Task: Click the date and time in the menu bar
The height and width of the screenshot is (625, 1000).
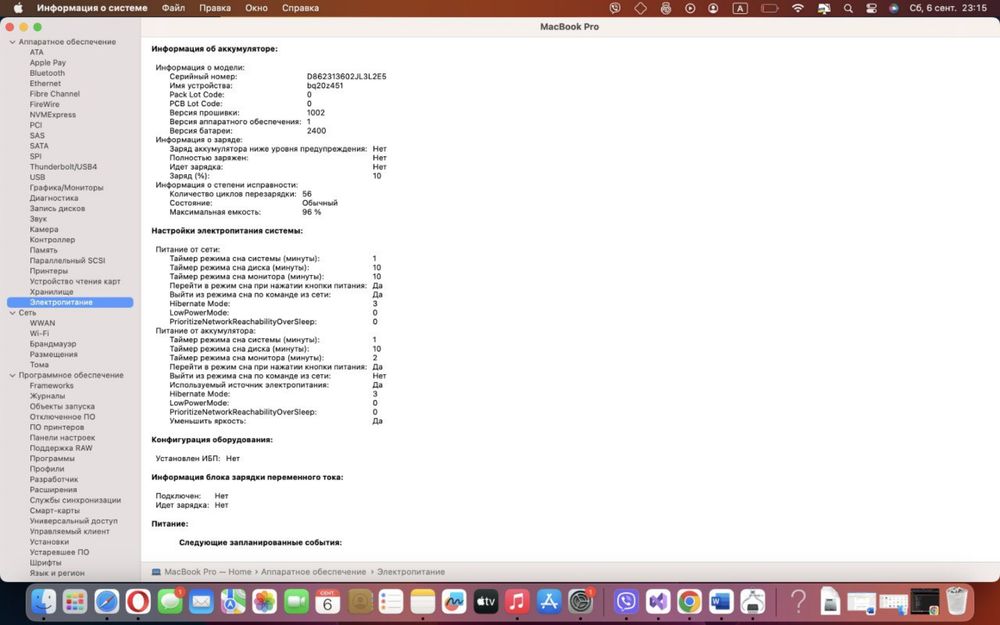Action: (x=948, y=8)
